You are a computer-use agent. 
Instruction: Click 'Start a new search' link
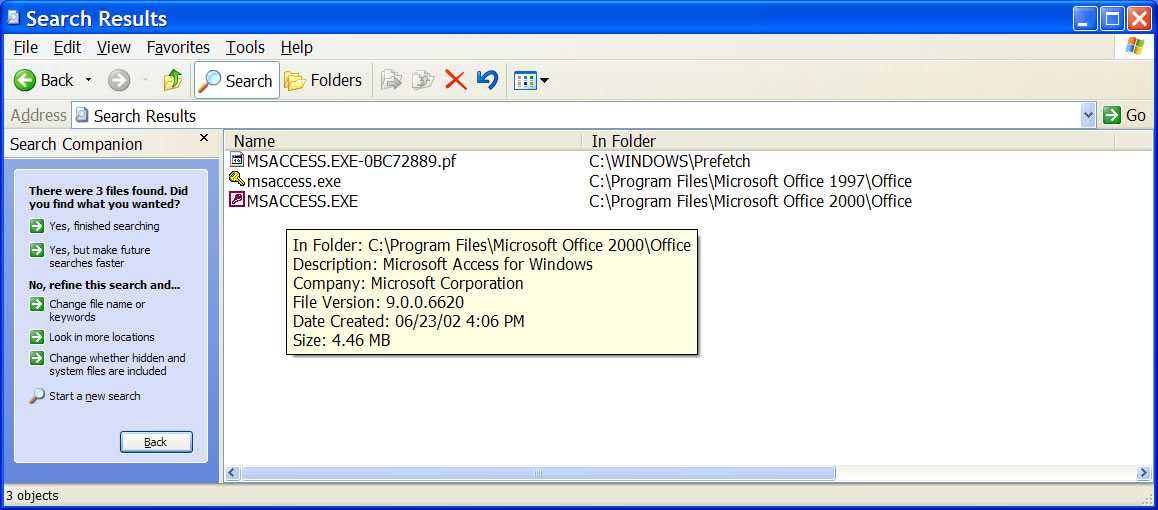(95, 396)
